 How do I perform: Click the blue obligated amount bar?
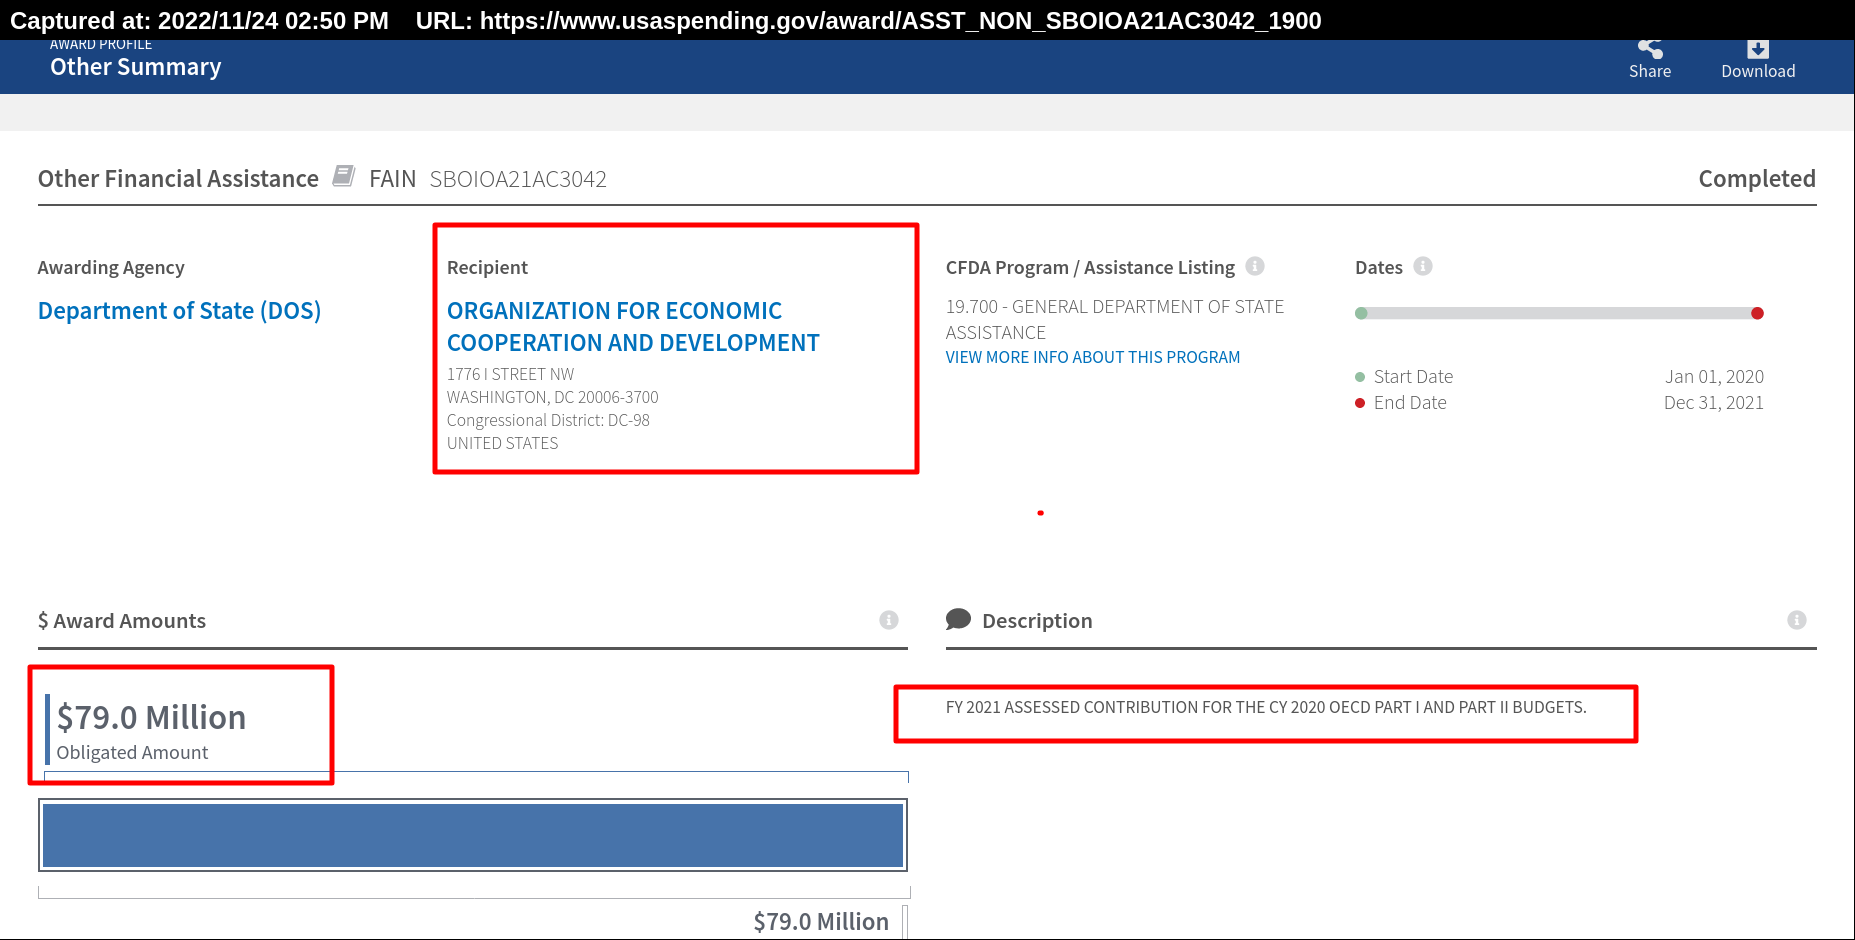coord(473,835)
